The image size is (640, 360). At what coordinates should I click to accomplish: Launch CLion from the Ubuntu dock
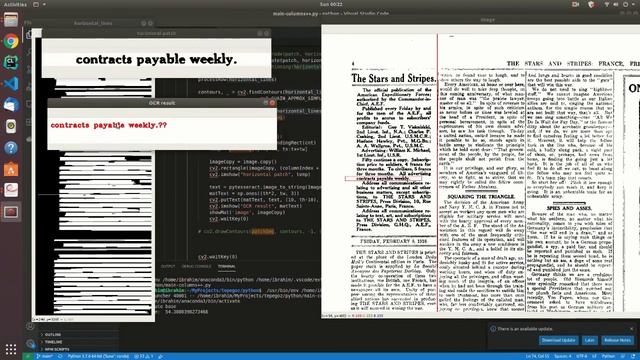(11, 62)
